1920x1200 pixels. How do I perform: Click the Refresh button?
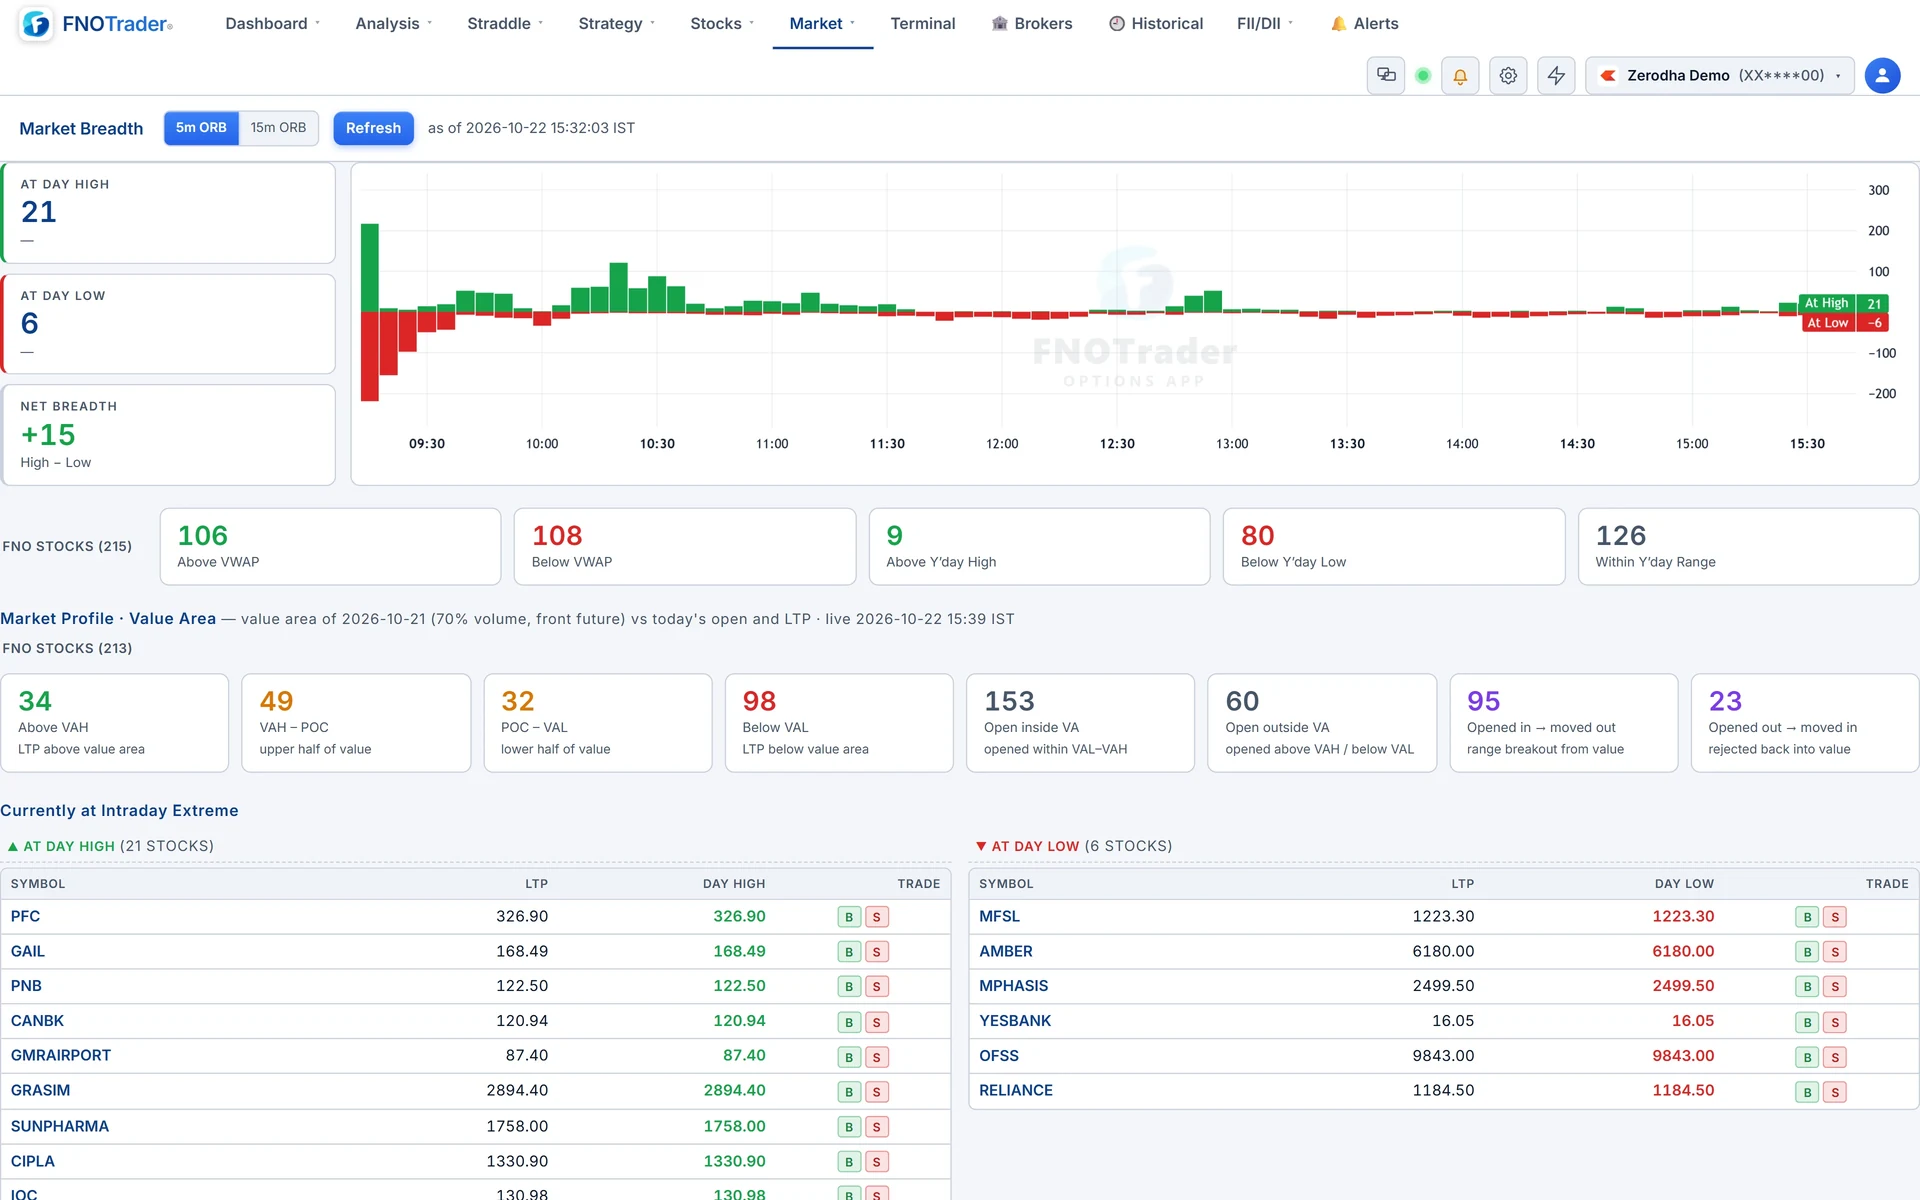tap(373, 128)
